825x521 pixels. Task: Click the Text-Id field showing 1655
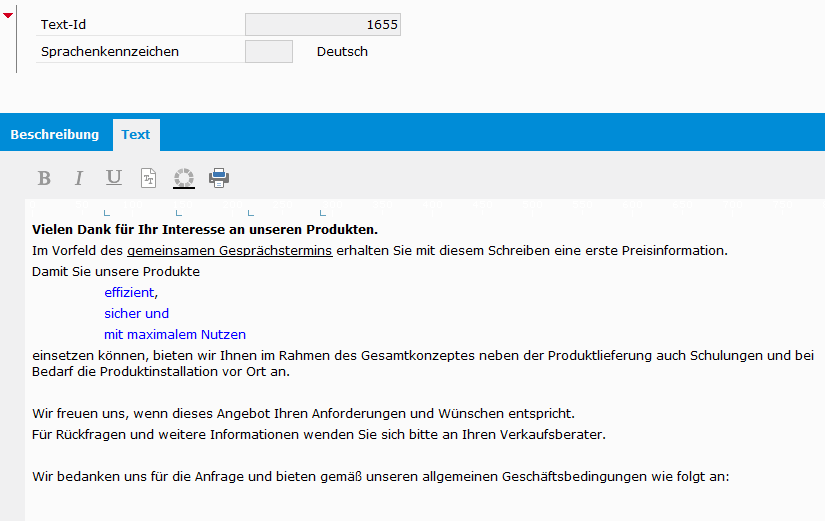(322, 24)
